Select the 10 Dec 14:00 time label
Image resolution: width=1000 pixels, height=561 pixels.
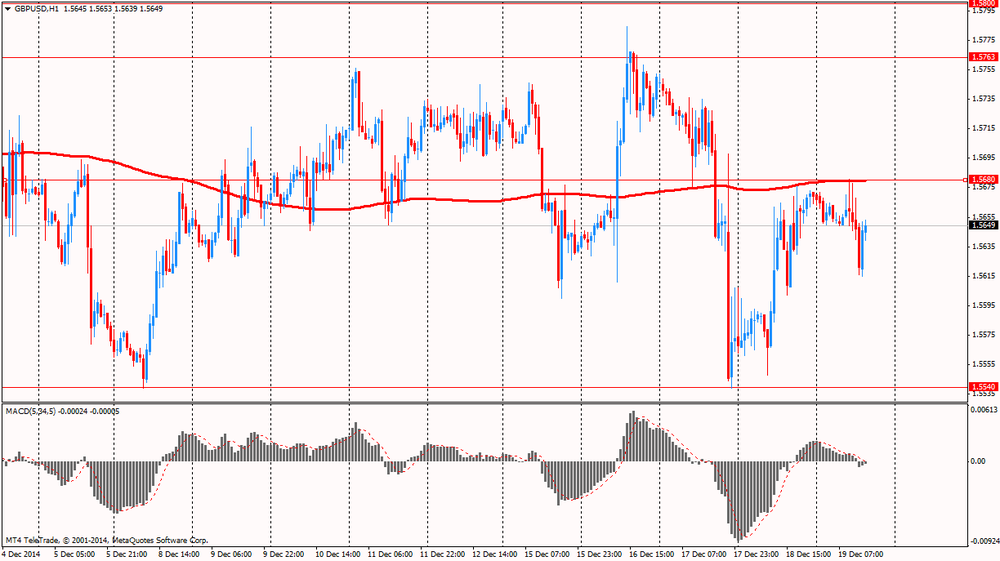(338, 553)
